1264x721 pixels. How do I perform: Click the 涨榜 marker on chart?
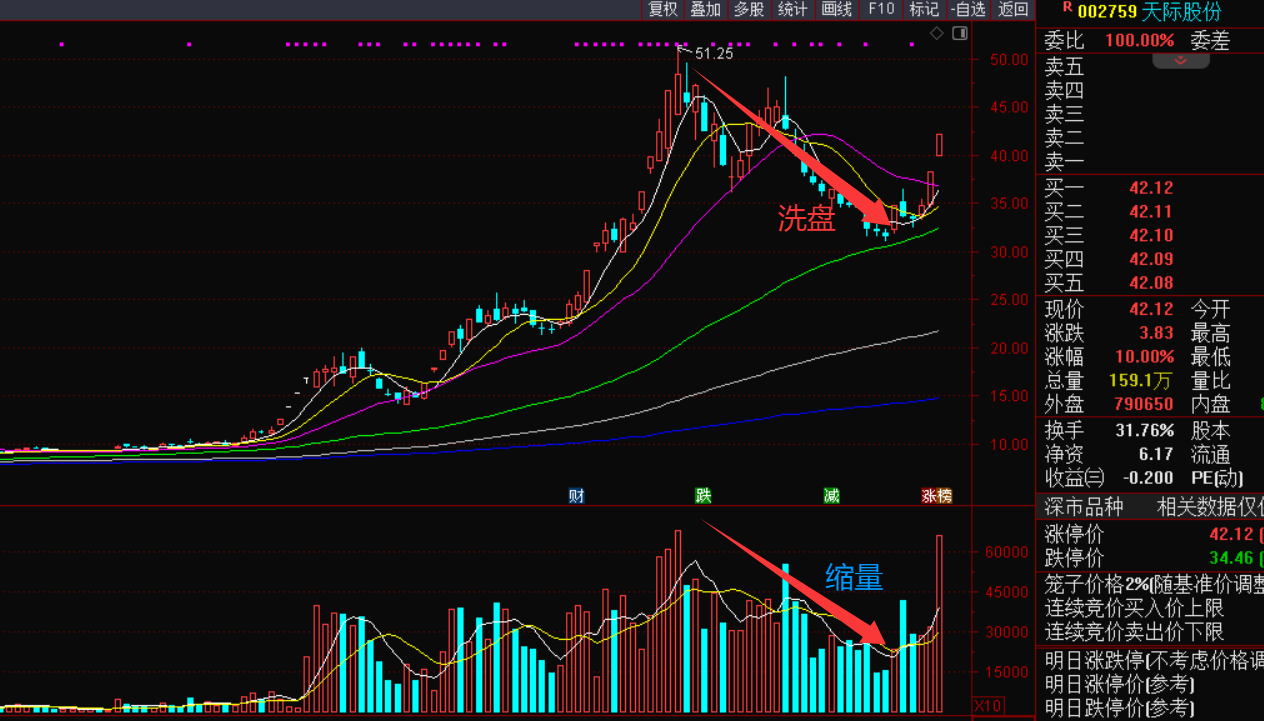pyautogui.click(x=937, y=495)
